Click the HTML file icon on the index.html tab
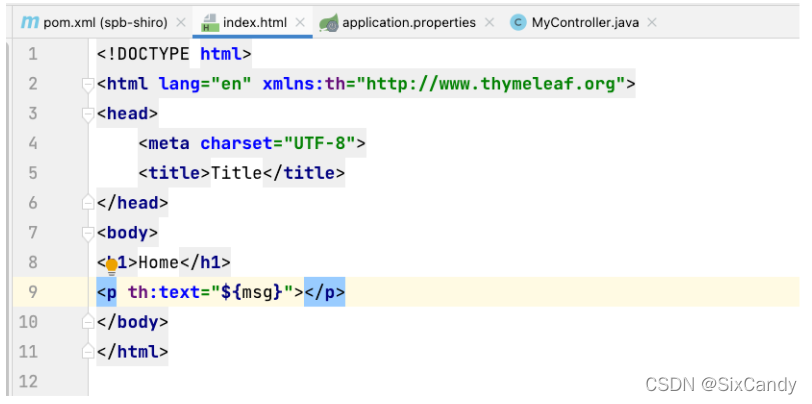The width and height of the screenshot is (812, 404). pyautogui.click(x=208, y=23)
